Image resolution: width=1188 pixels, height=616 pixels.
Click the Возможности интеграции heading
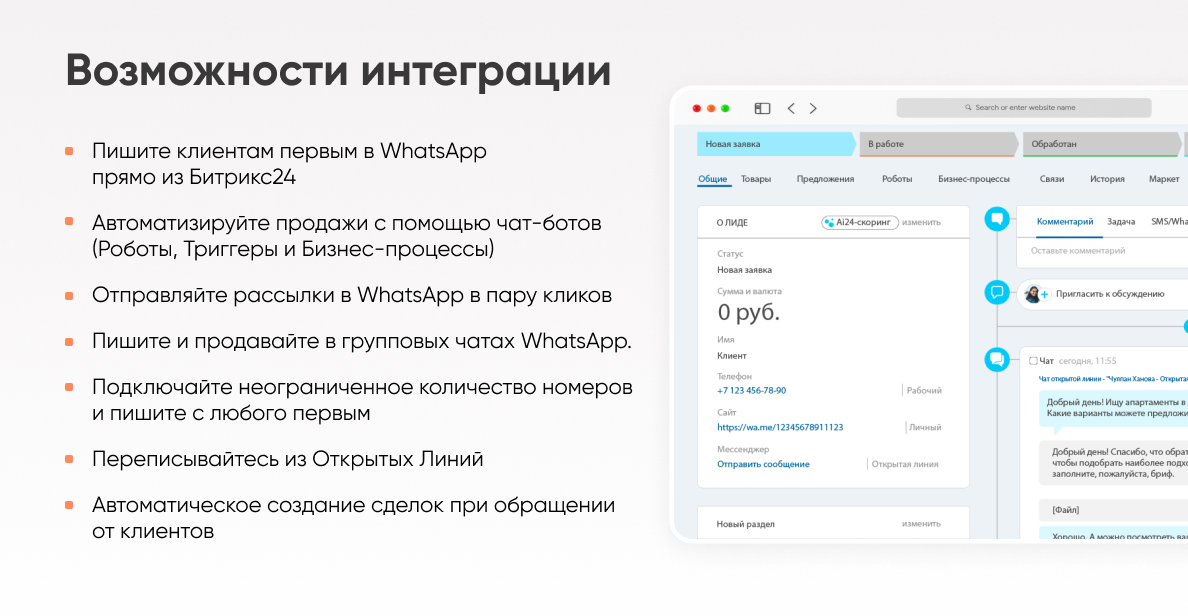pyautogui.click(x=338, y=70)
